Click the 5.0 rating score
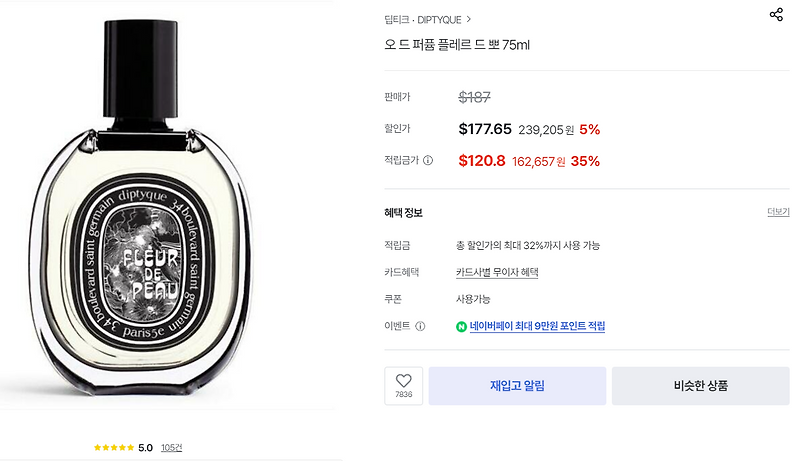The image size is (800, 461). (145, 448)
